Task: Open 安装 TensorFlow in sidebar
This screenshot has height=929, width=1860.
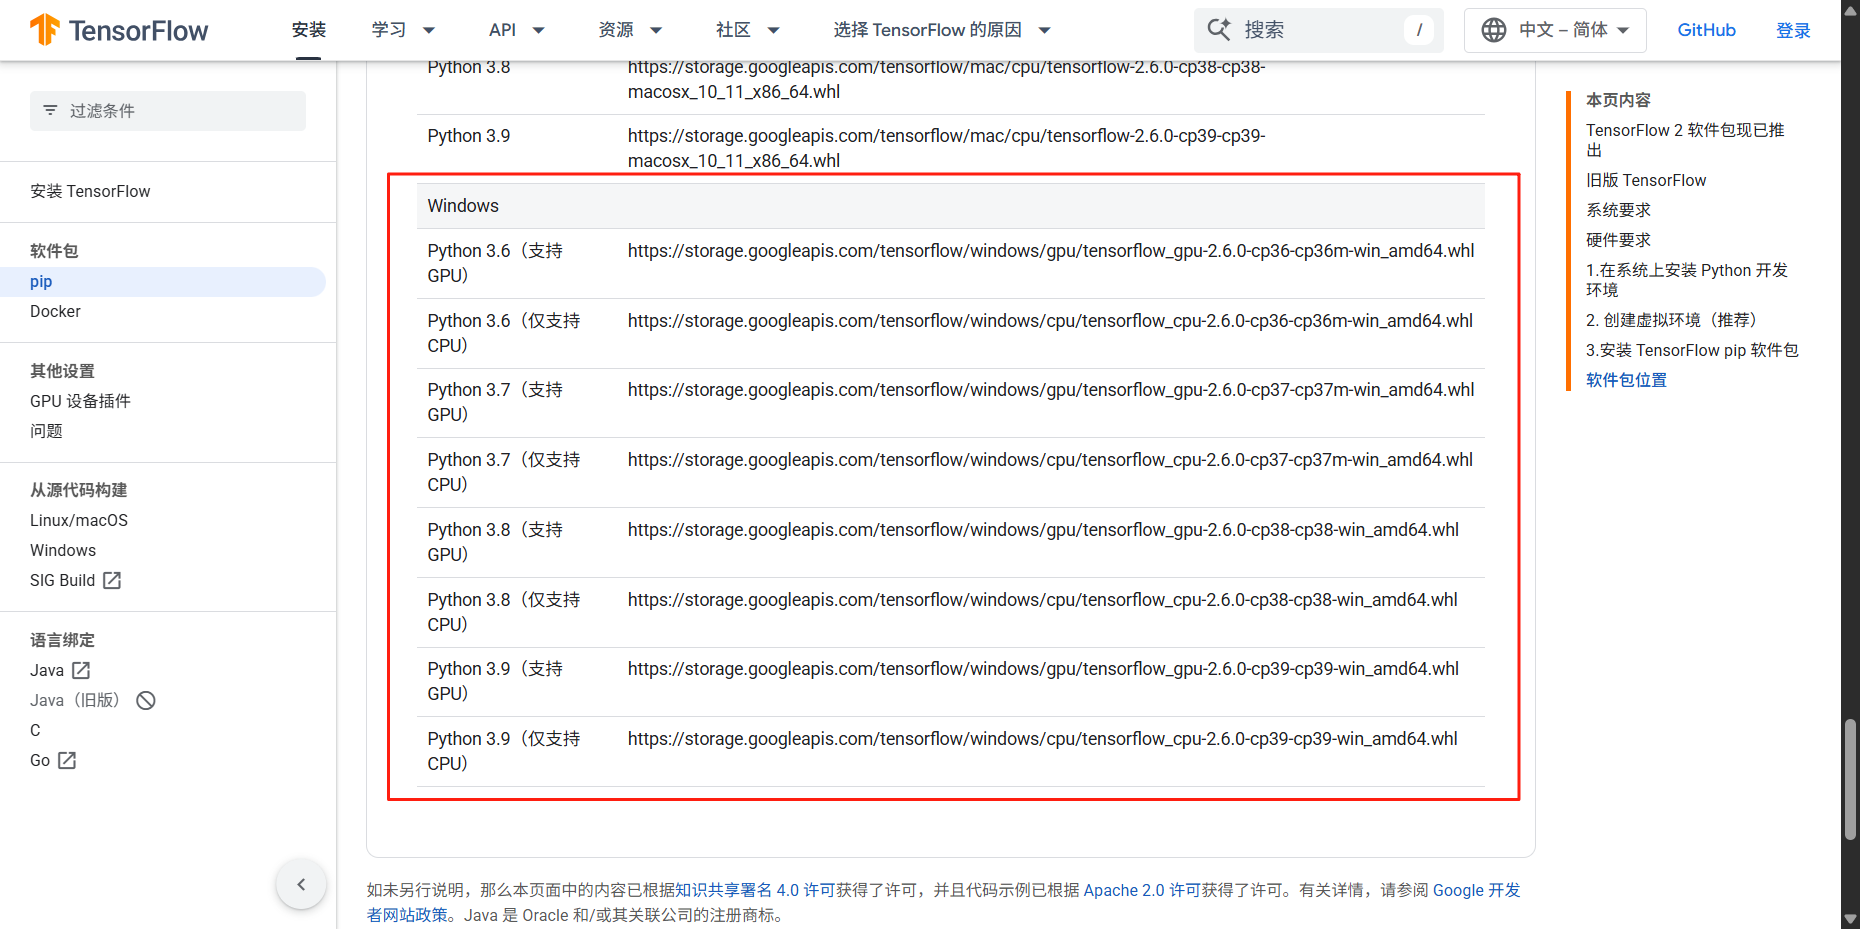Action: (x=90, y=191)
